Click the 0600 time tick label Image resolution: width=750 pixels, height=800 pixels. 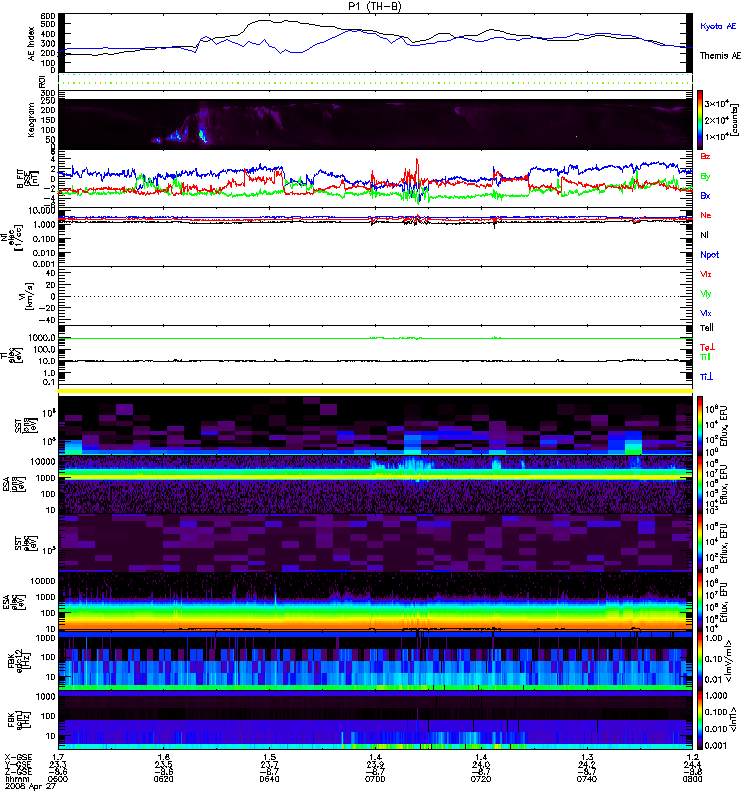click(x=58, y=779)
